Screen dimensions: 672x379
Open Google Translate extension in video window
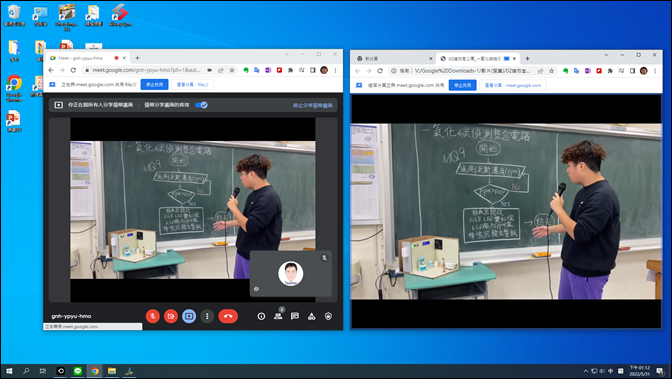coord(576,71)
